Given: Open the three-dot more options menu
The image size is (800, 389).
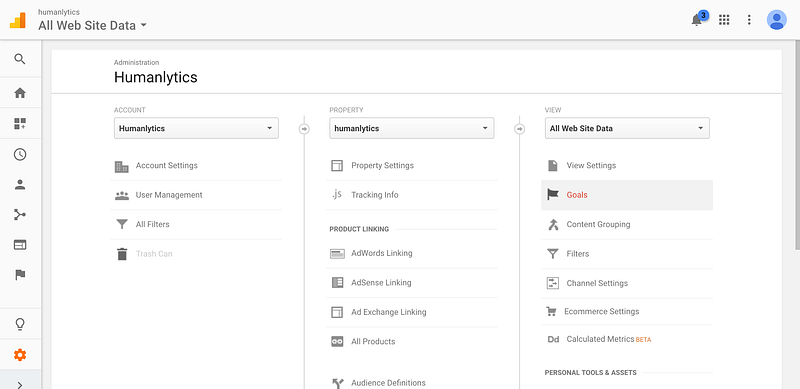Looking at the screenshot, I should 749,20.
